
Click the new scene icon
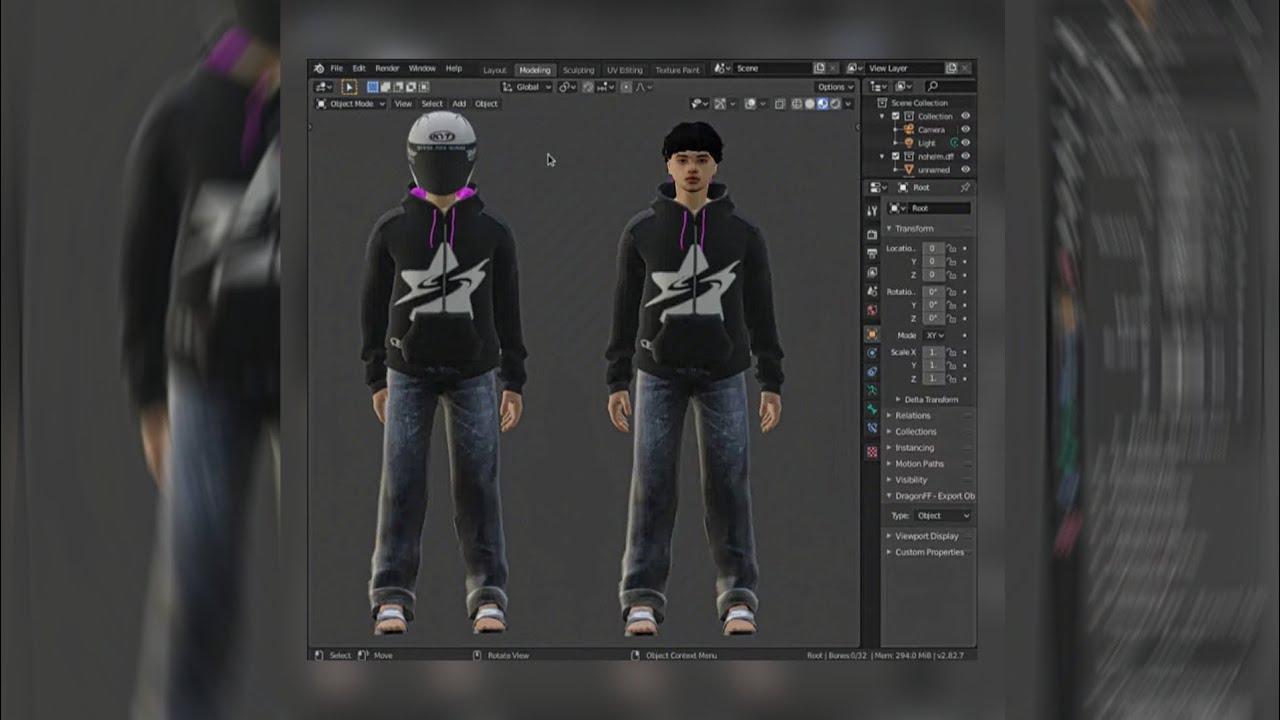click(819, 68)
